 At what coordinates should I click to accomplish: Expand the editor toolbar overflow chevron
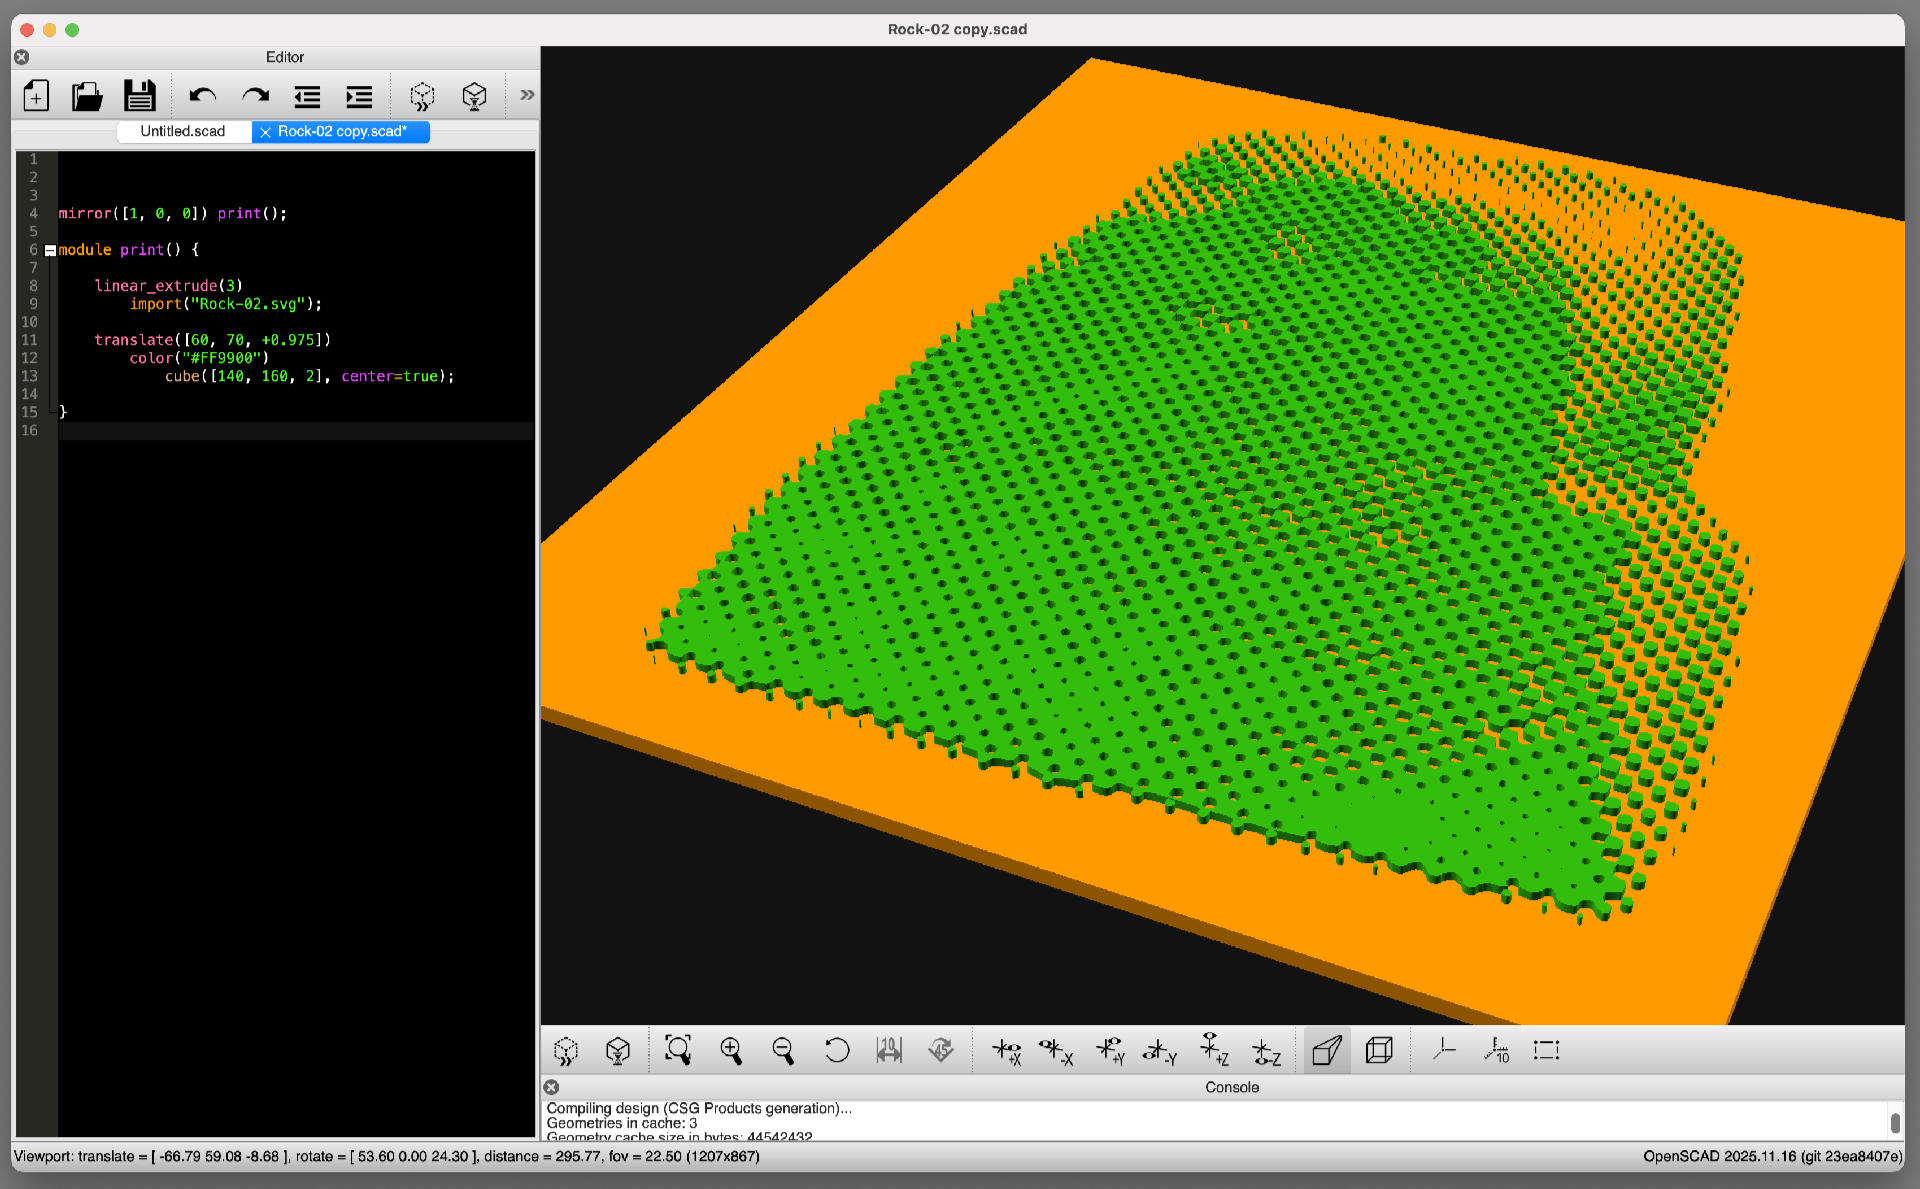tap(526, 95)
